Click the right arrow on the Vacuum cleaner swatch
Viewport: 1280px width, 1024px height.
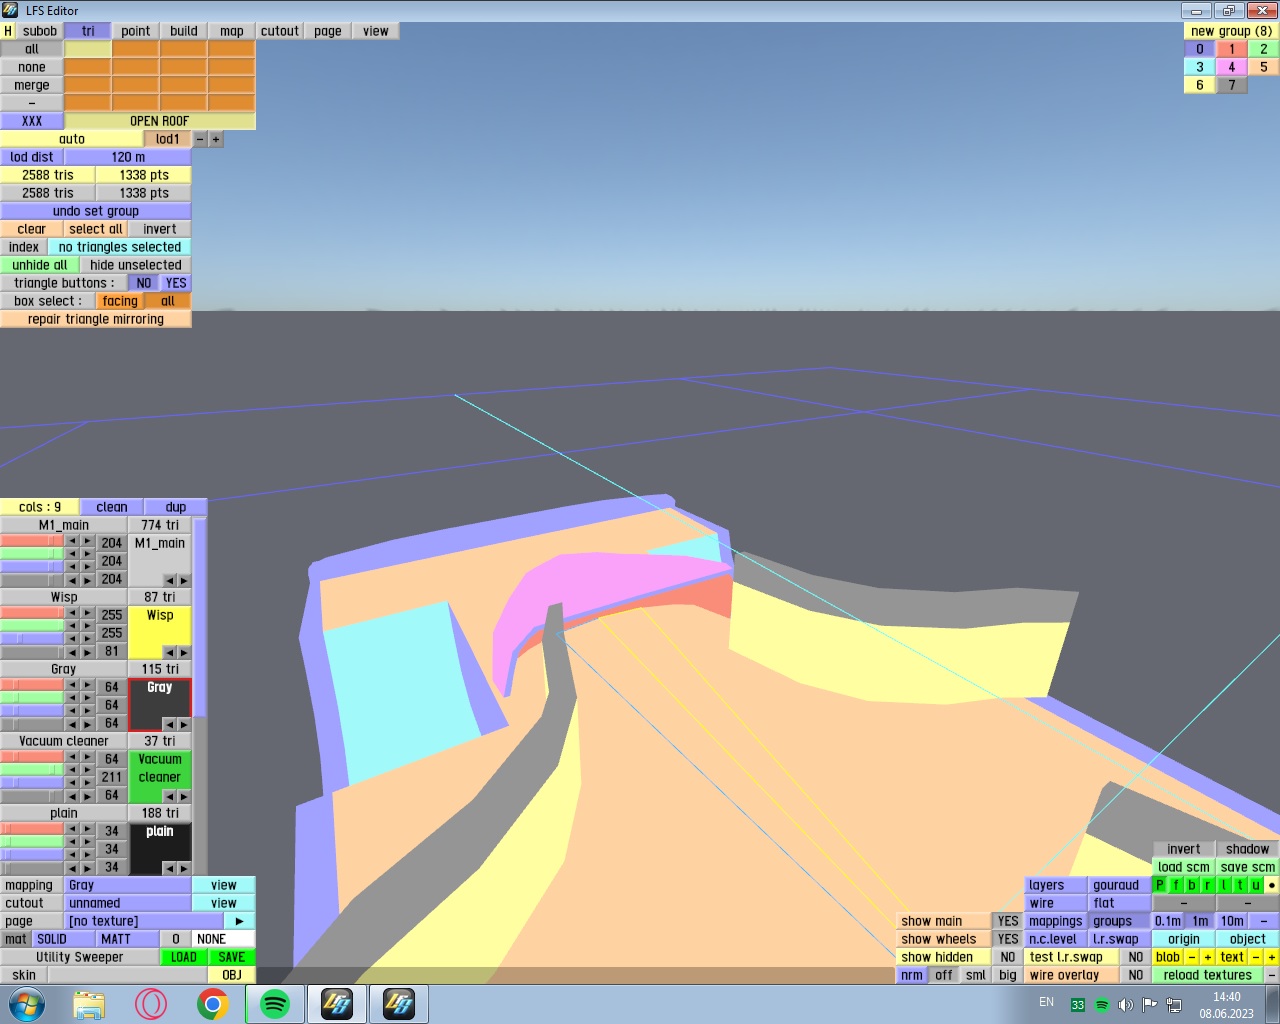[x=184, y=796]
